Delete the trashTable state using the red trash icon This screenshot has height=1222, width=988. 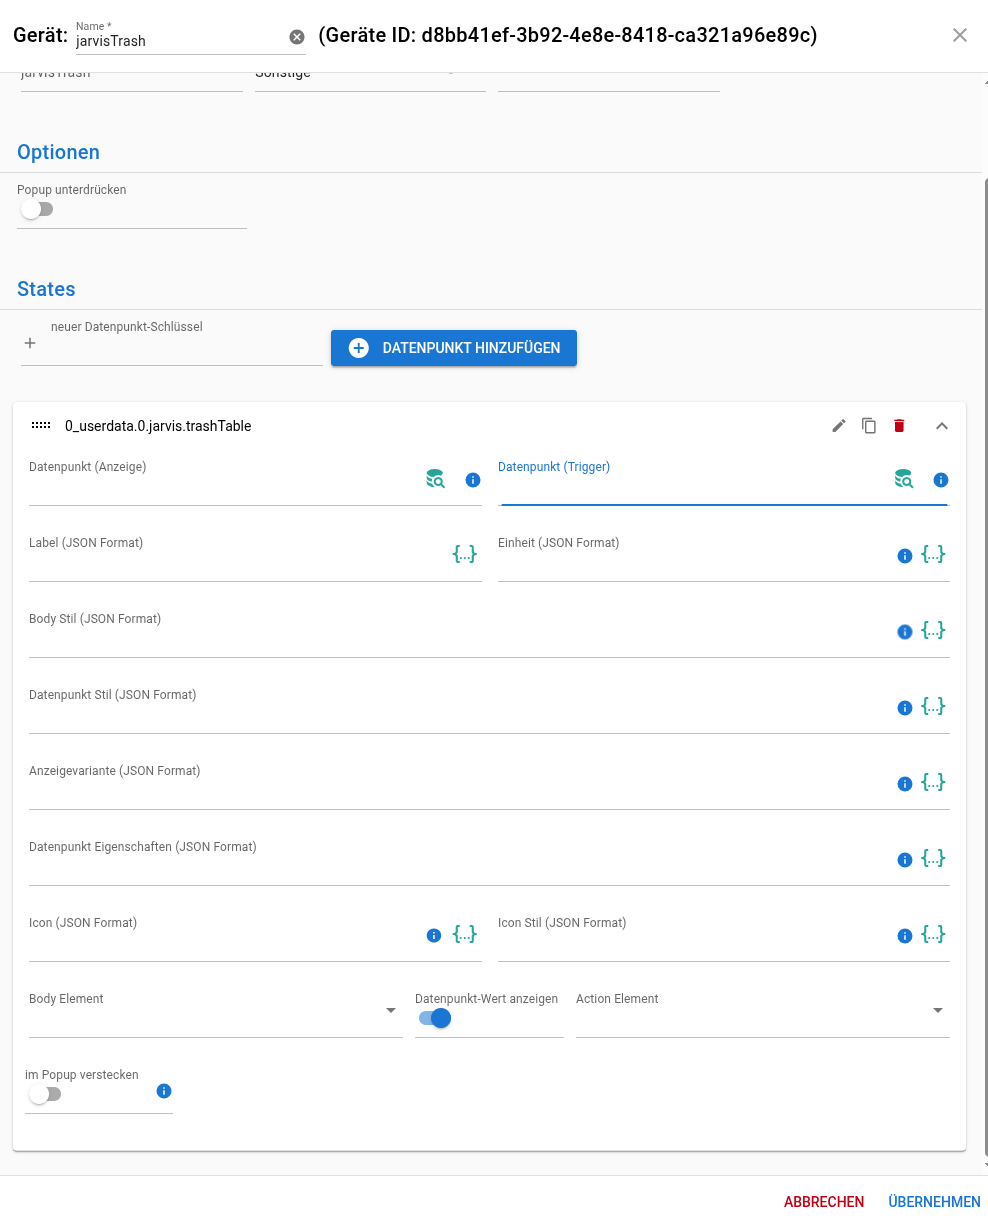[x=899, y=426]
